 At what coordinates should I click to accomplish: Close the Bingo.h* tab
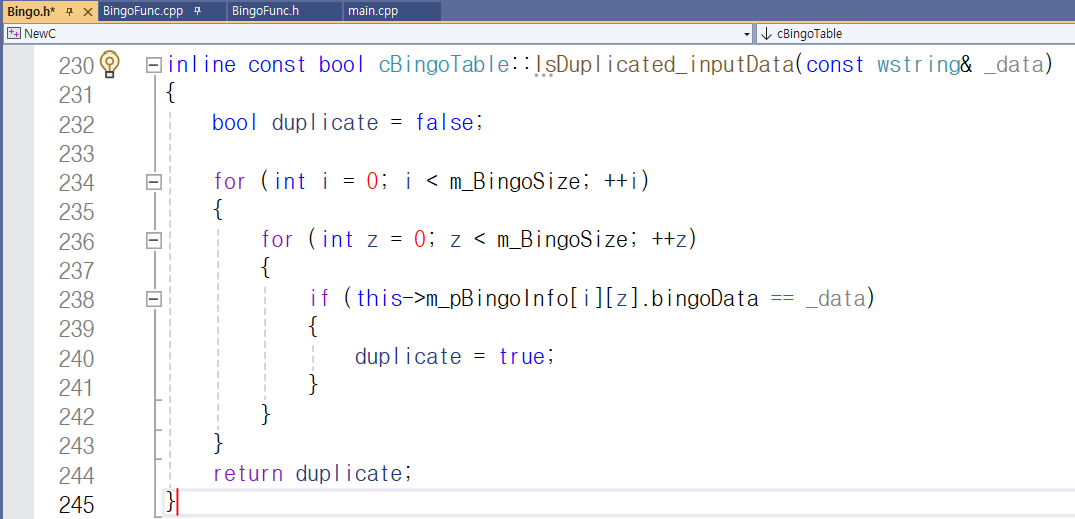point(86,12)
